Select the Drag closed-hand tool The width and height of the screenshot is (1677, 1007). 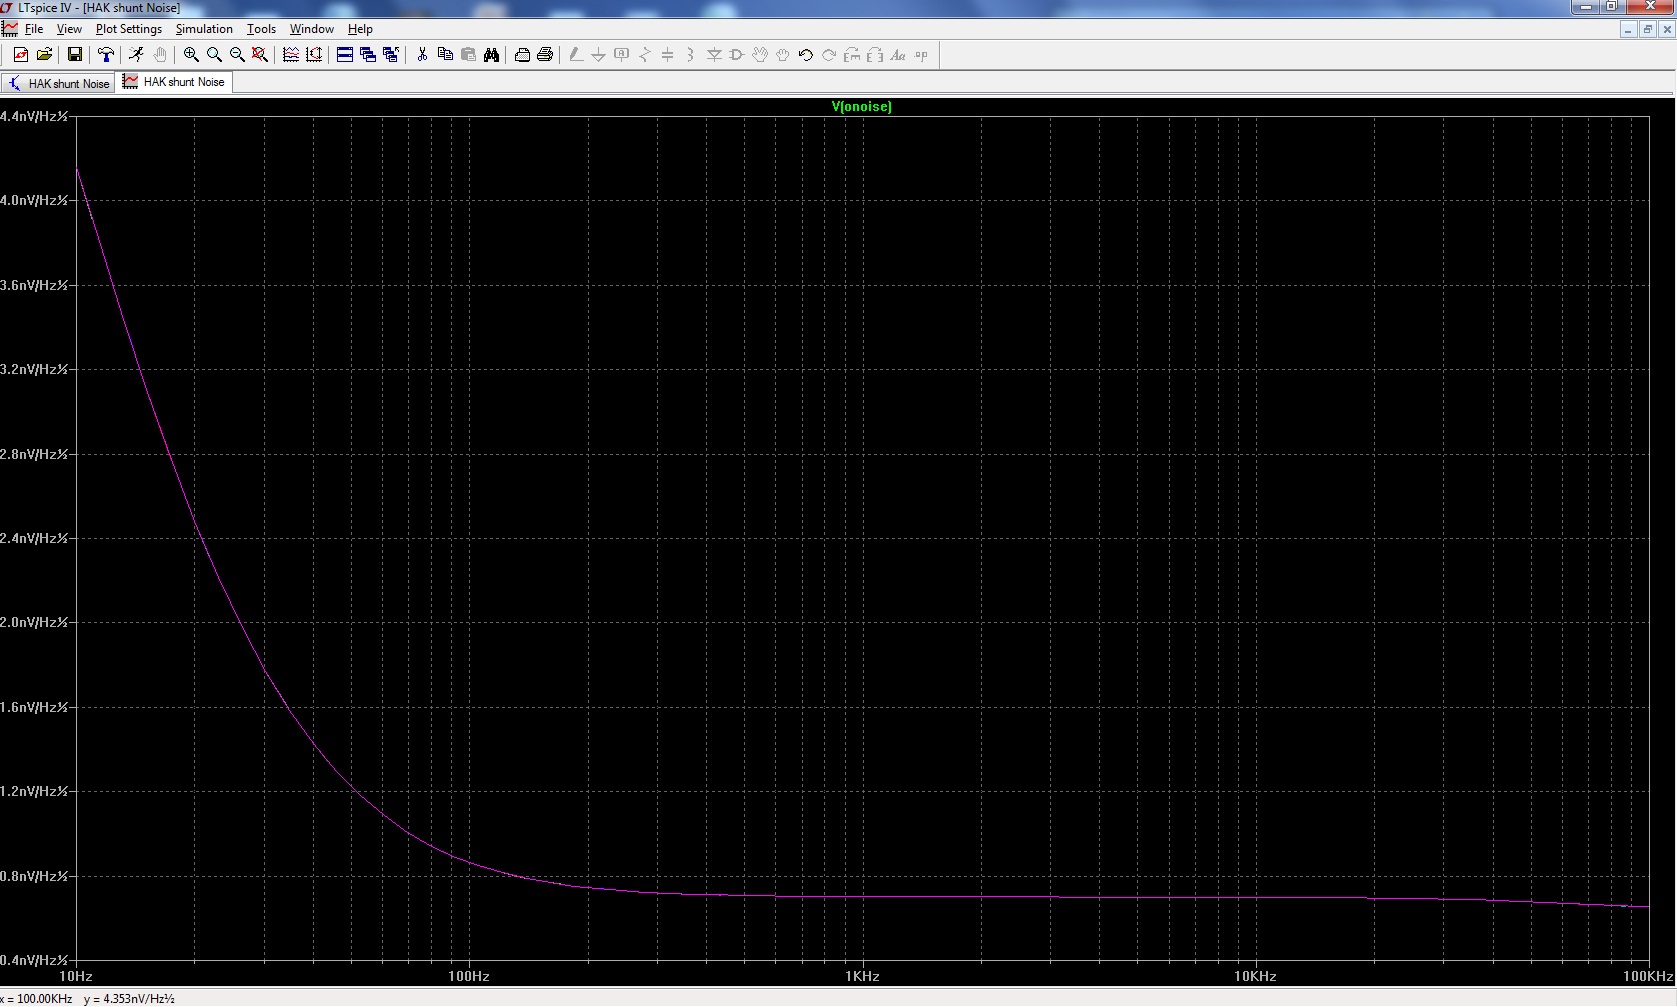tap(783, 55)
